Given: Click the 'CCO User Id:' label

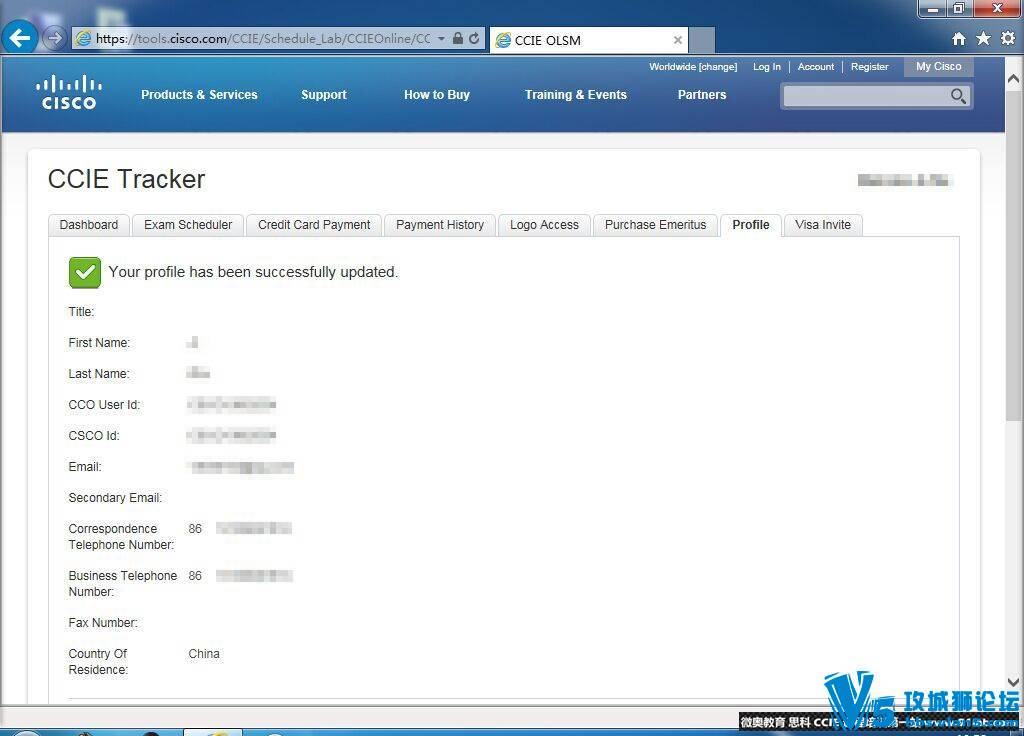Looking at the screenshot, I should tap(104, 405).
